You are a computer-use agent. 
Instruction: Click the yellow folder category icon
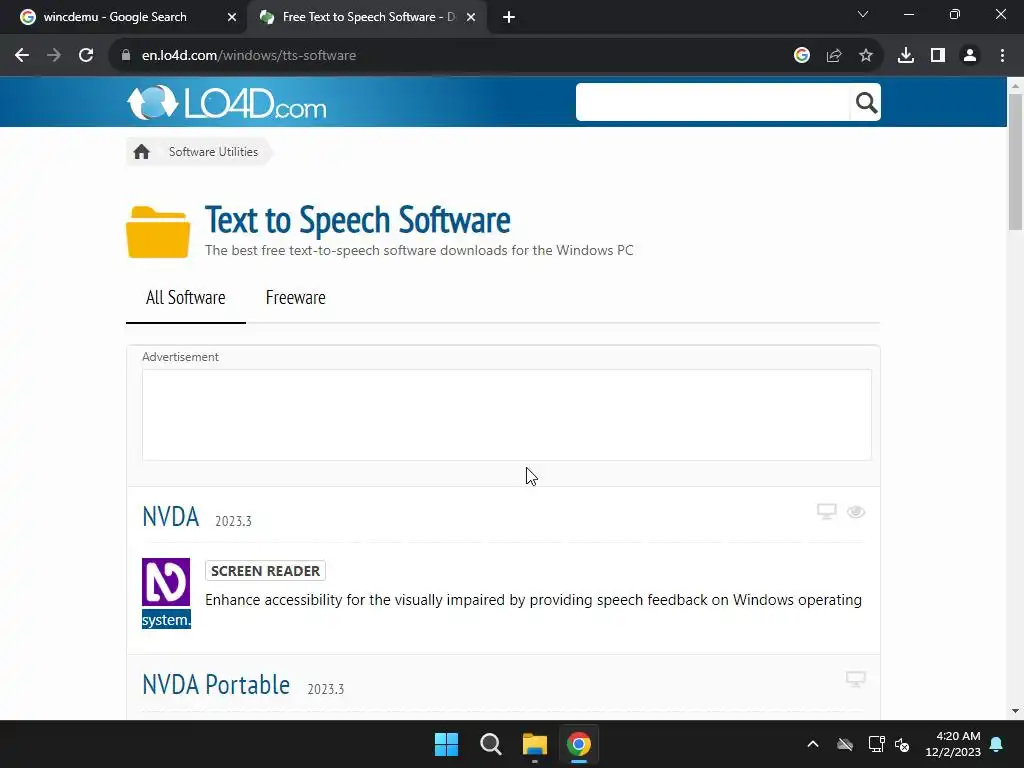tap(158, 232)
